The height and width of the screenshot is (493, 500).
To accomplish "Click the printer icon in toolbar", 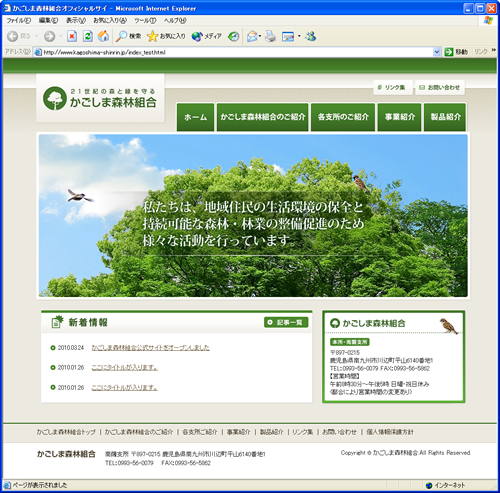I will point(270,36).
